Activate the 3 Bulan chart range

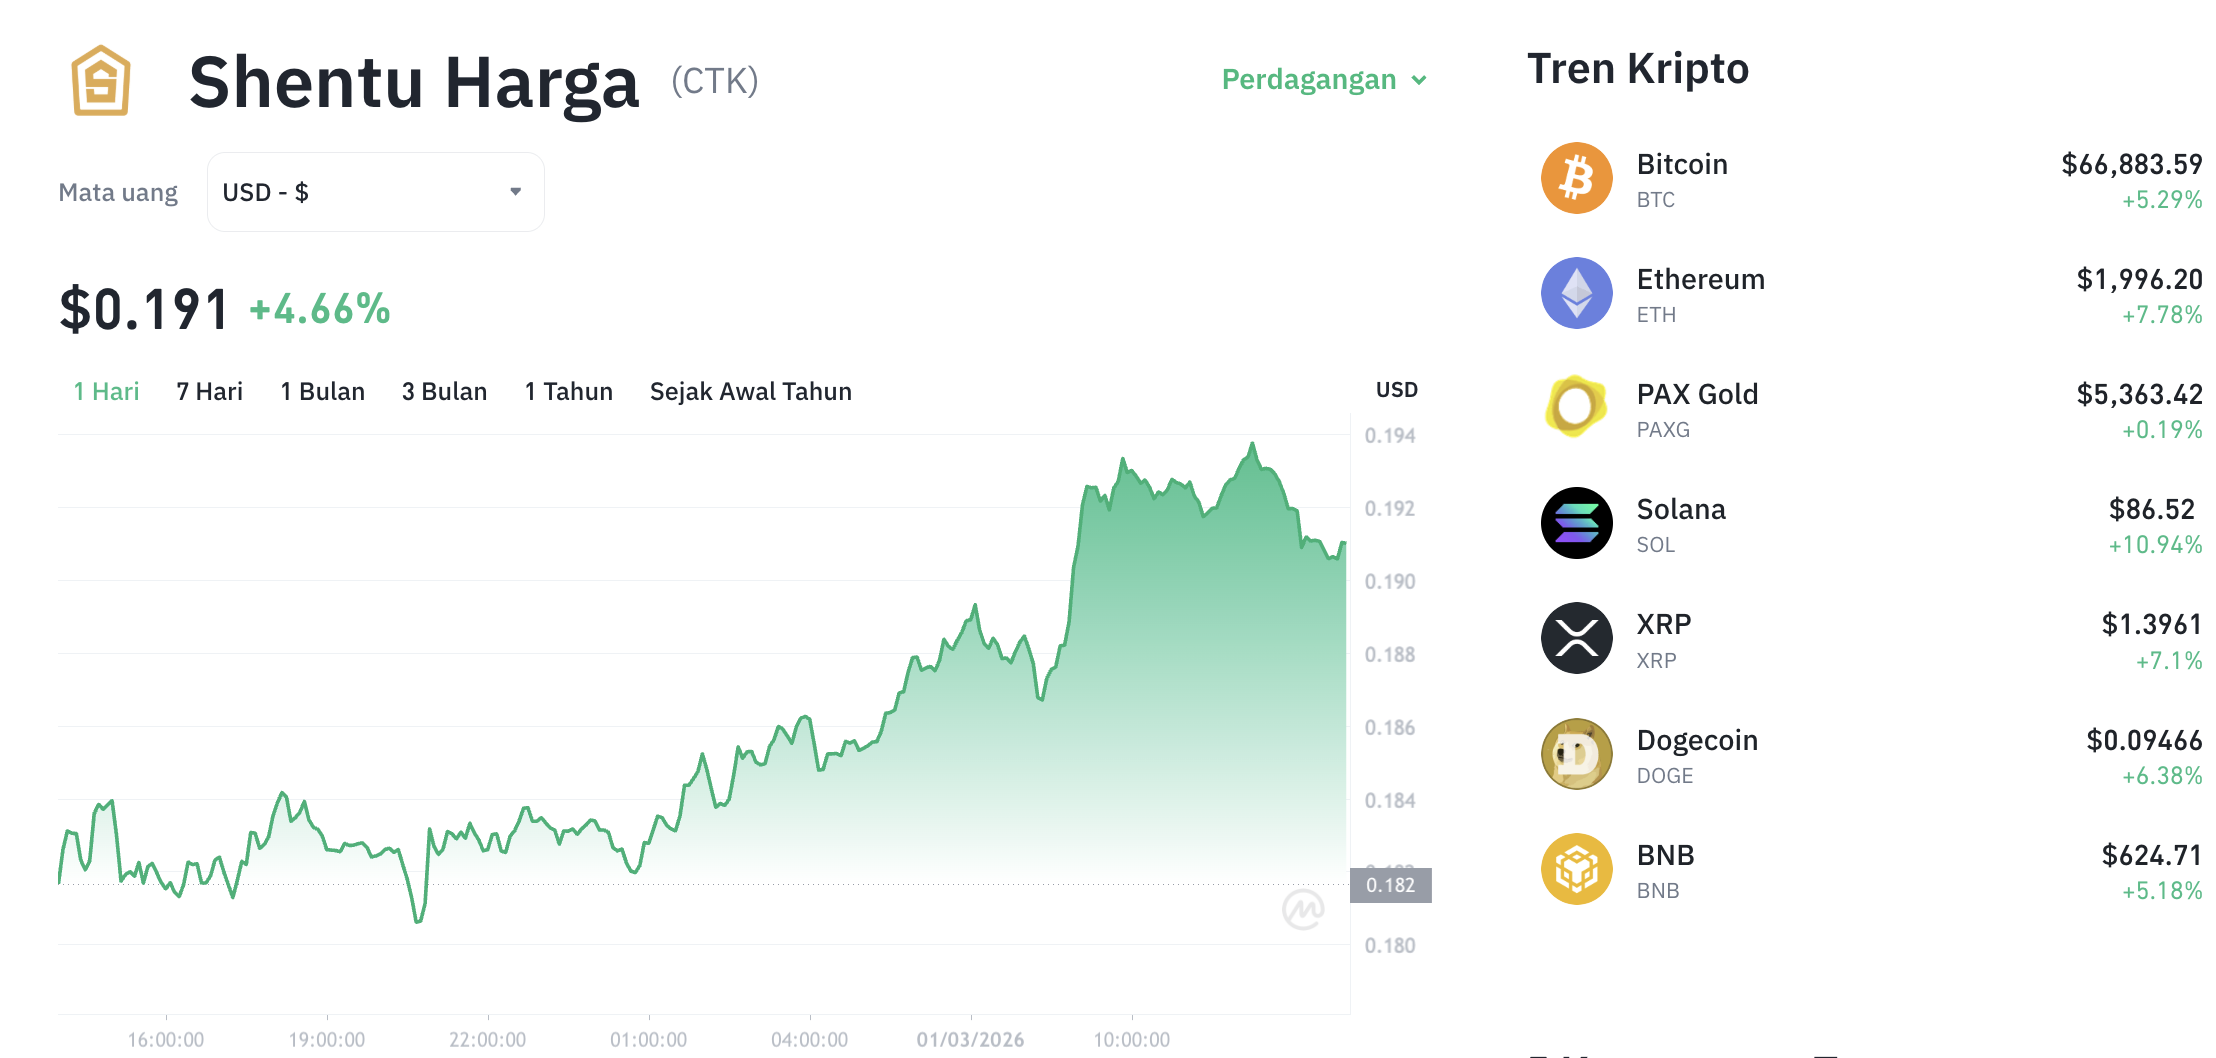(444, 391)
